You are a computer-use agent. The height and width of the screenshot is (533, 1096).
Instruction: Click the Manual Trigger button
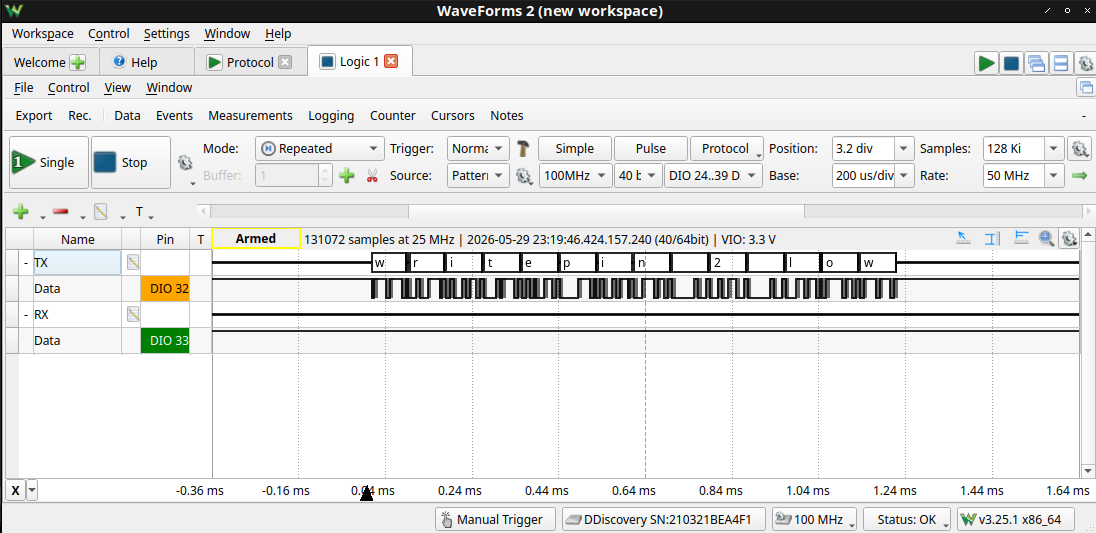(495, 520)
